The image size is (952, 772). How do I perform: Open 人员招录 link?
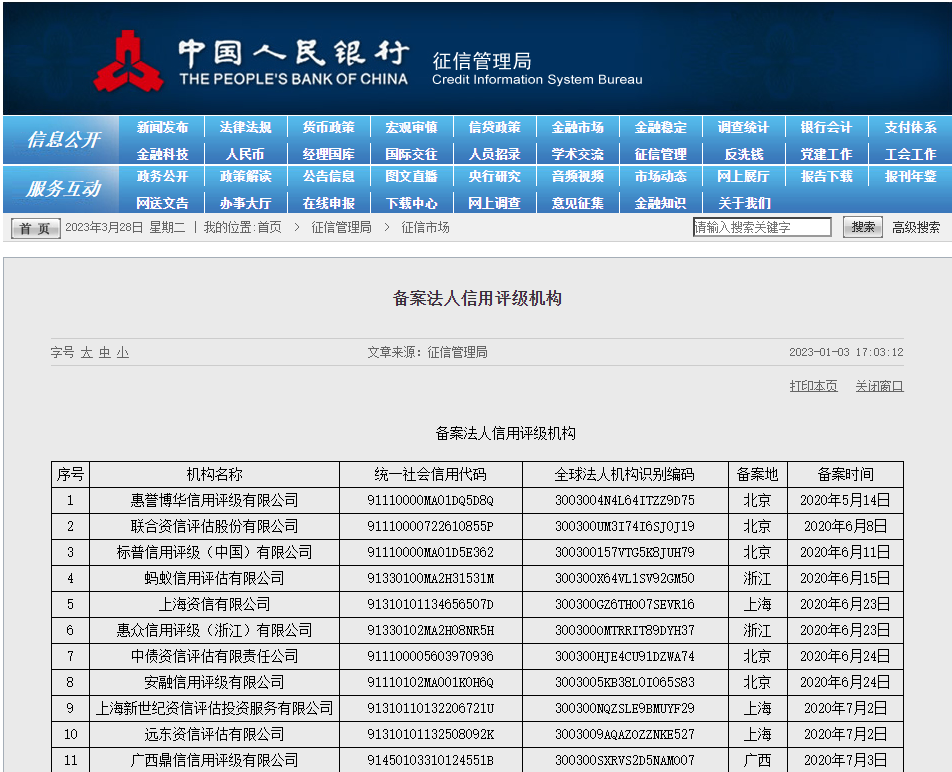[x=494, y=154]
